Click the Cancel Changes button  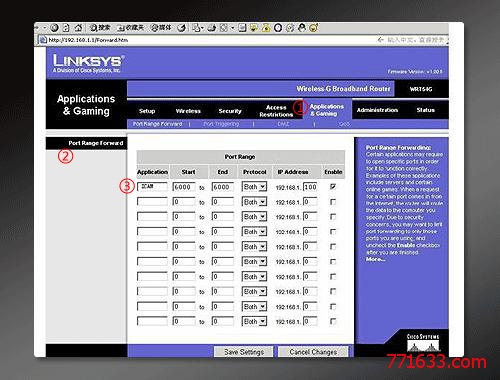pyautogui.click(x=313, y=352)
